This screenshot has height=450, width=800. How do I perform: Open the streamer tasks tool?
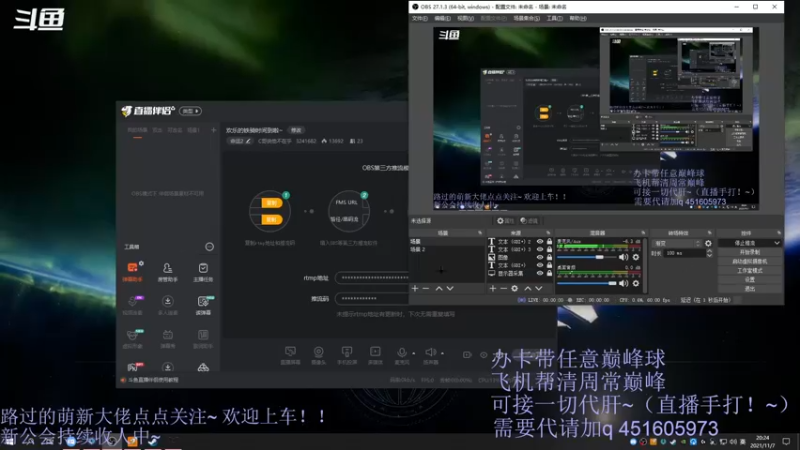tap(203, 271)
